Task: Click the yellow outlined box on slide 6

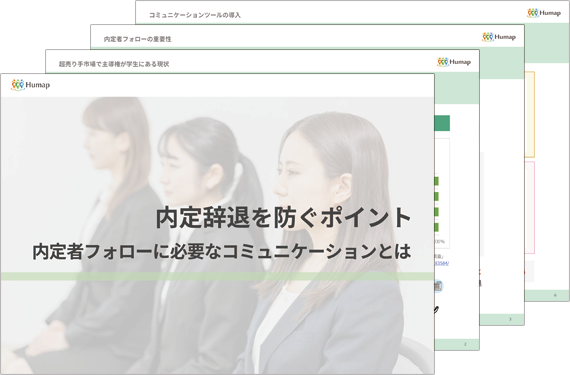Action: 530,114
